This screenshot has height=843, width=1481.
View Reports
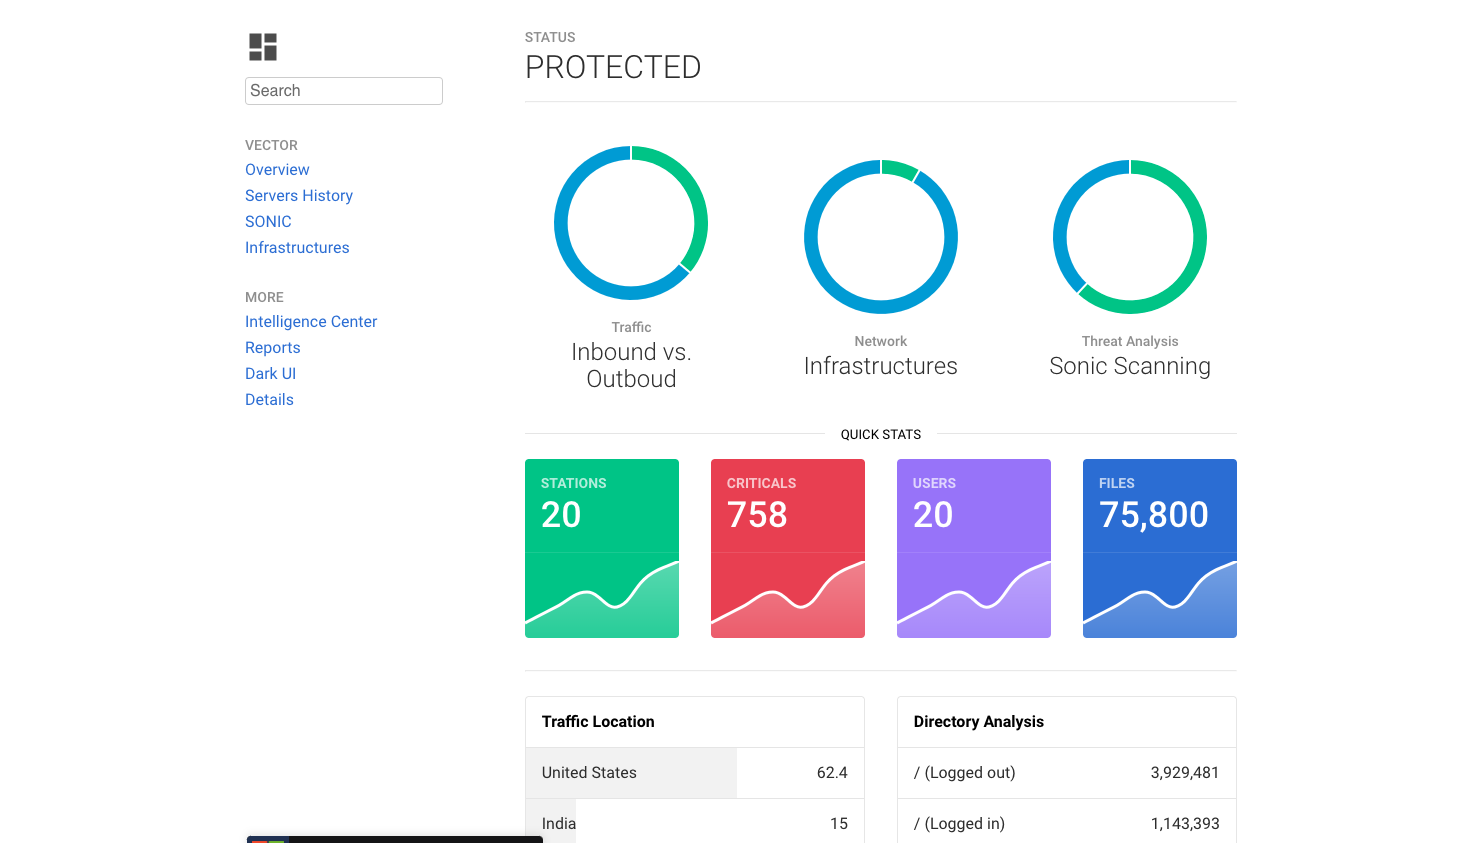click(x=272, y=347)
